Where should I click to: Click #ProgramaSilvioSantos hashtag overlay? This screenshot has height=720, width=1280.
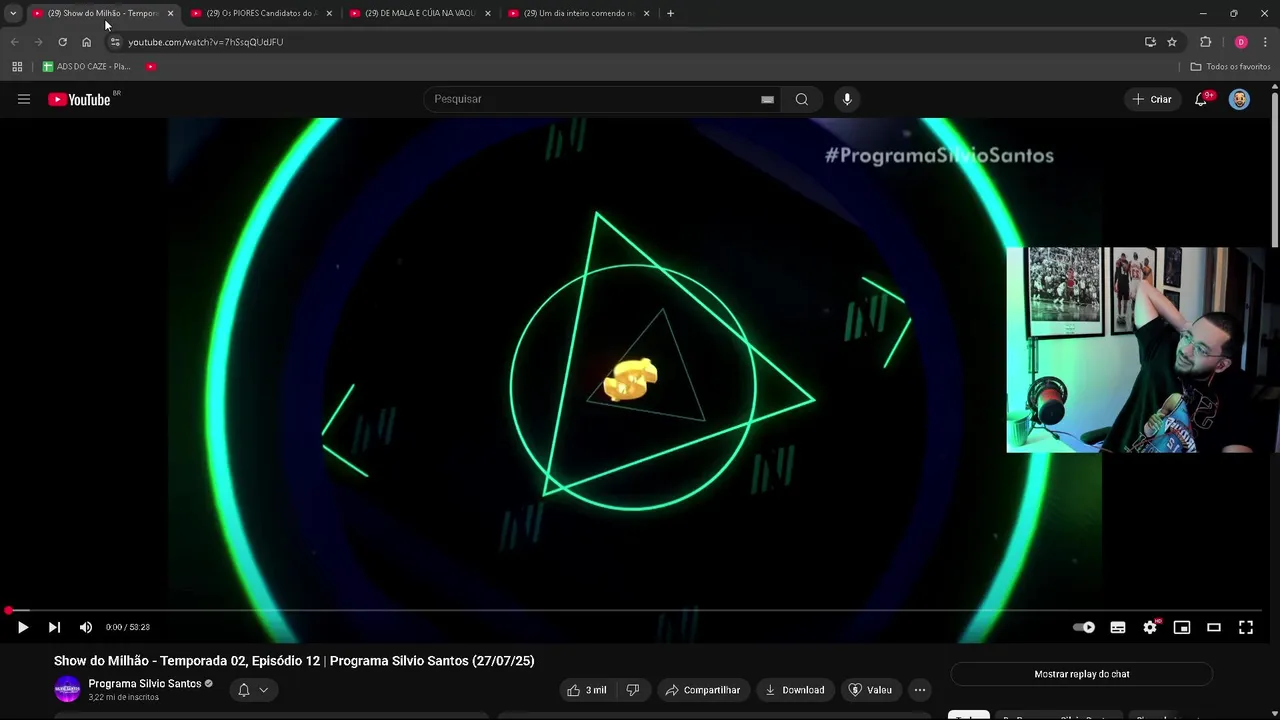point(939,155)
